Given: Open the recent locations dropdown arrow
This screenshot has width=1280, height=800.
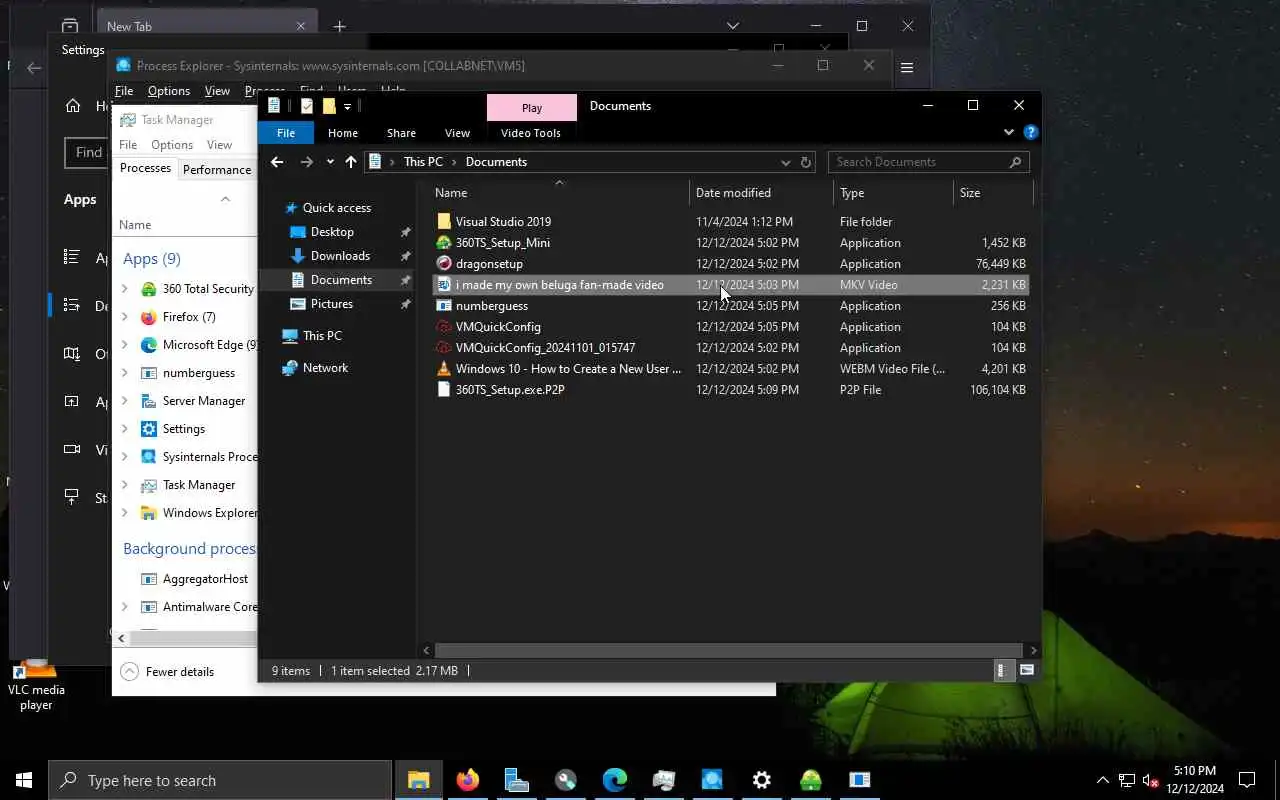Looking at the screenshot, I should [x=330, y=162].
